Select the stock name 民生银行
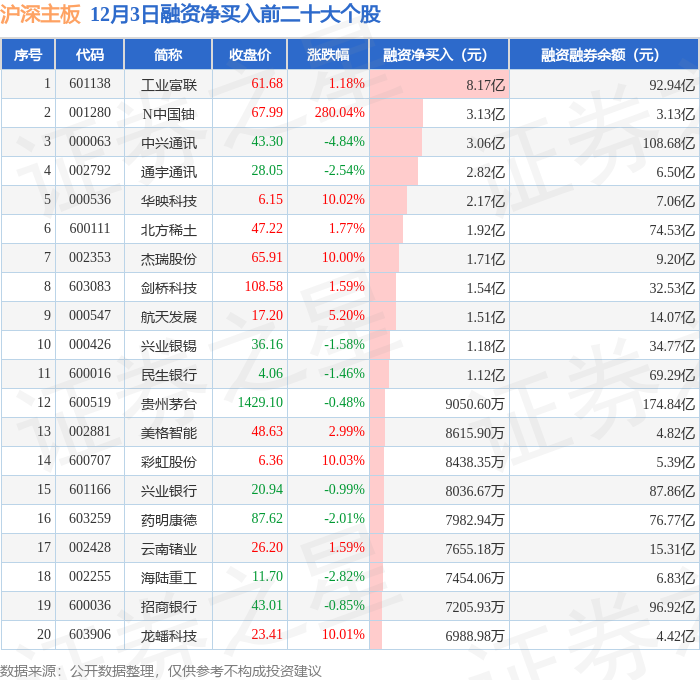Screen dimensions: 700x680 click(169, 375)
